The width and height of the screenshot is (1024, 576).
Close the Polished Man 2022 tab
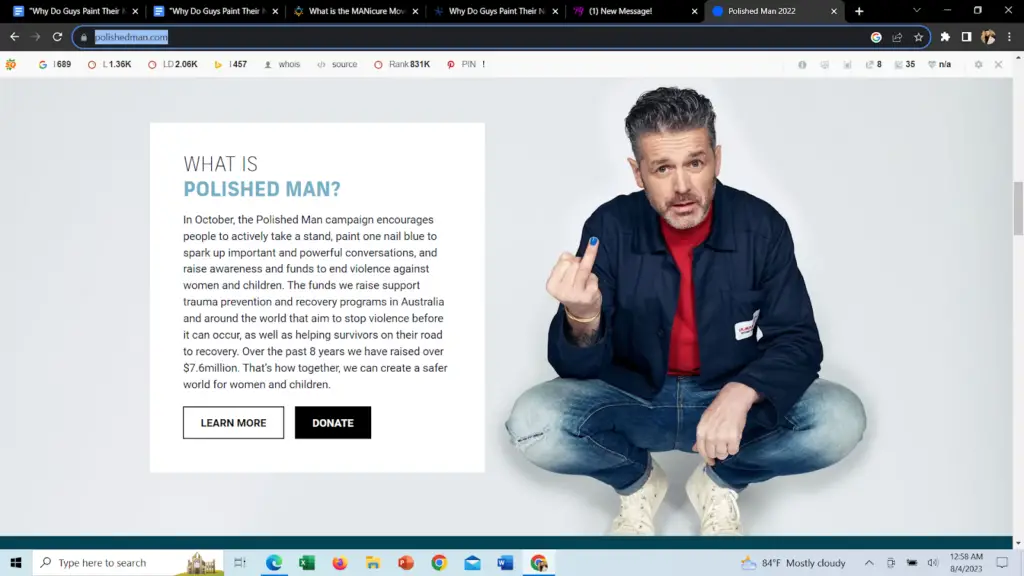834,11
